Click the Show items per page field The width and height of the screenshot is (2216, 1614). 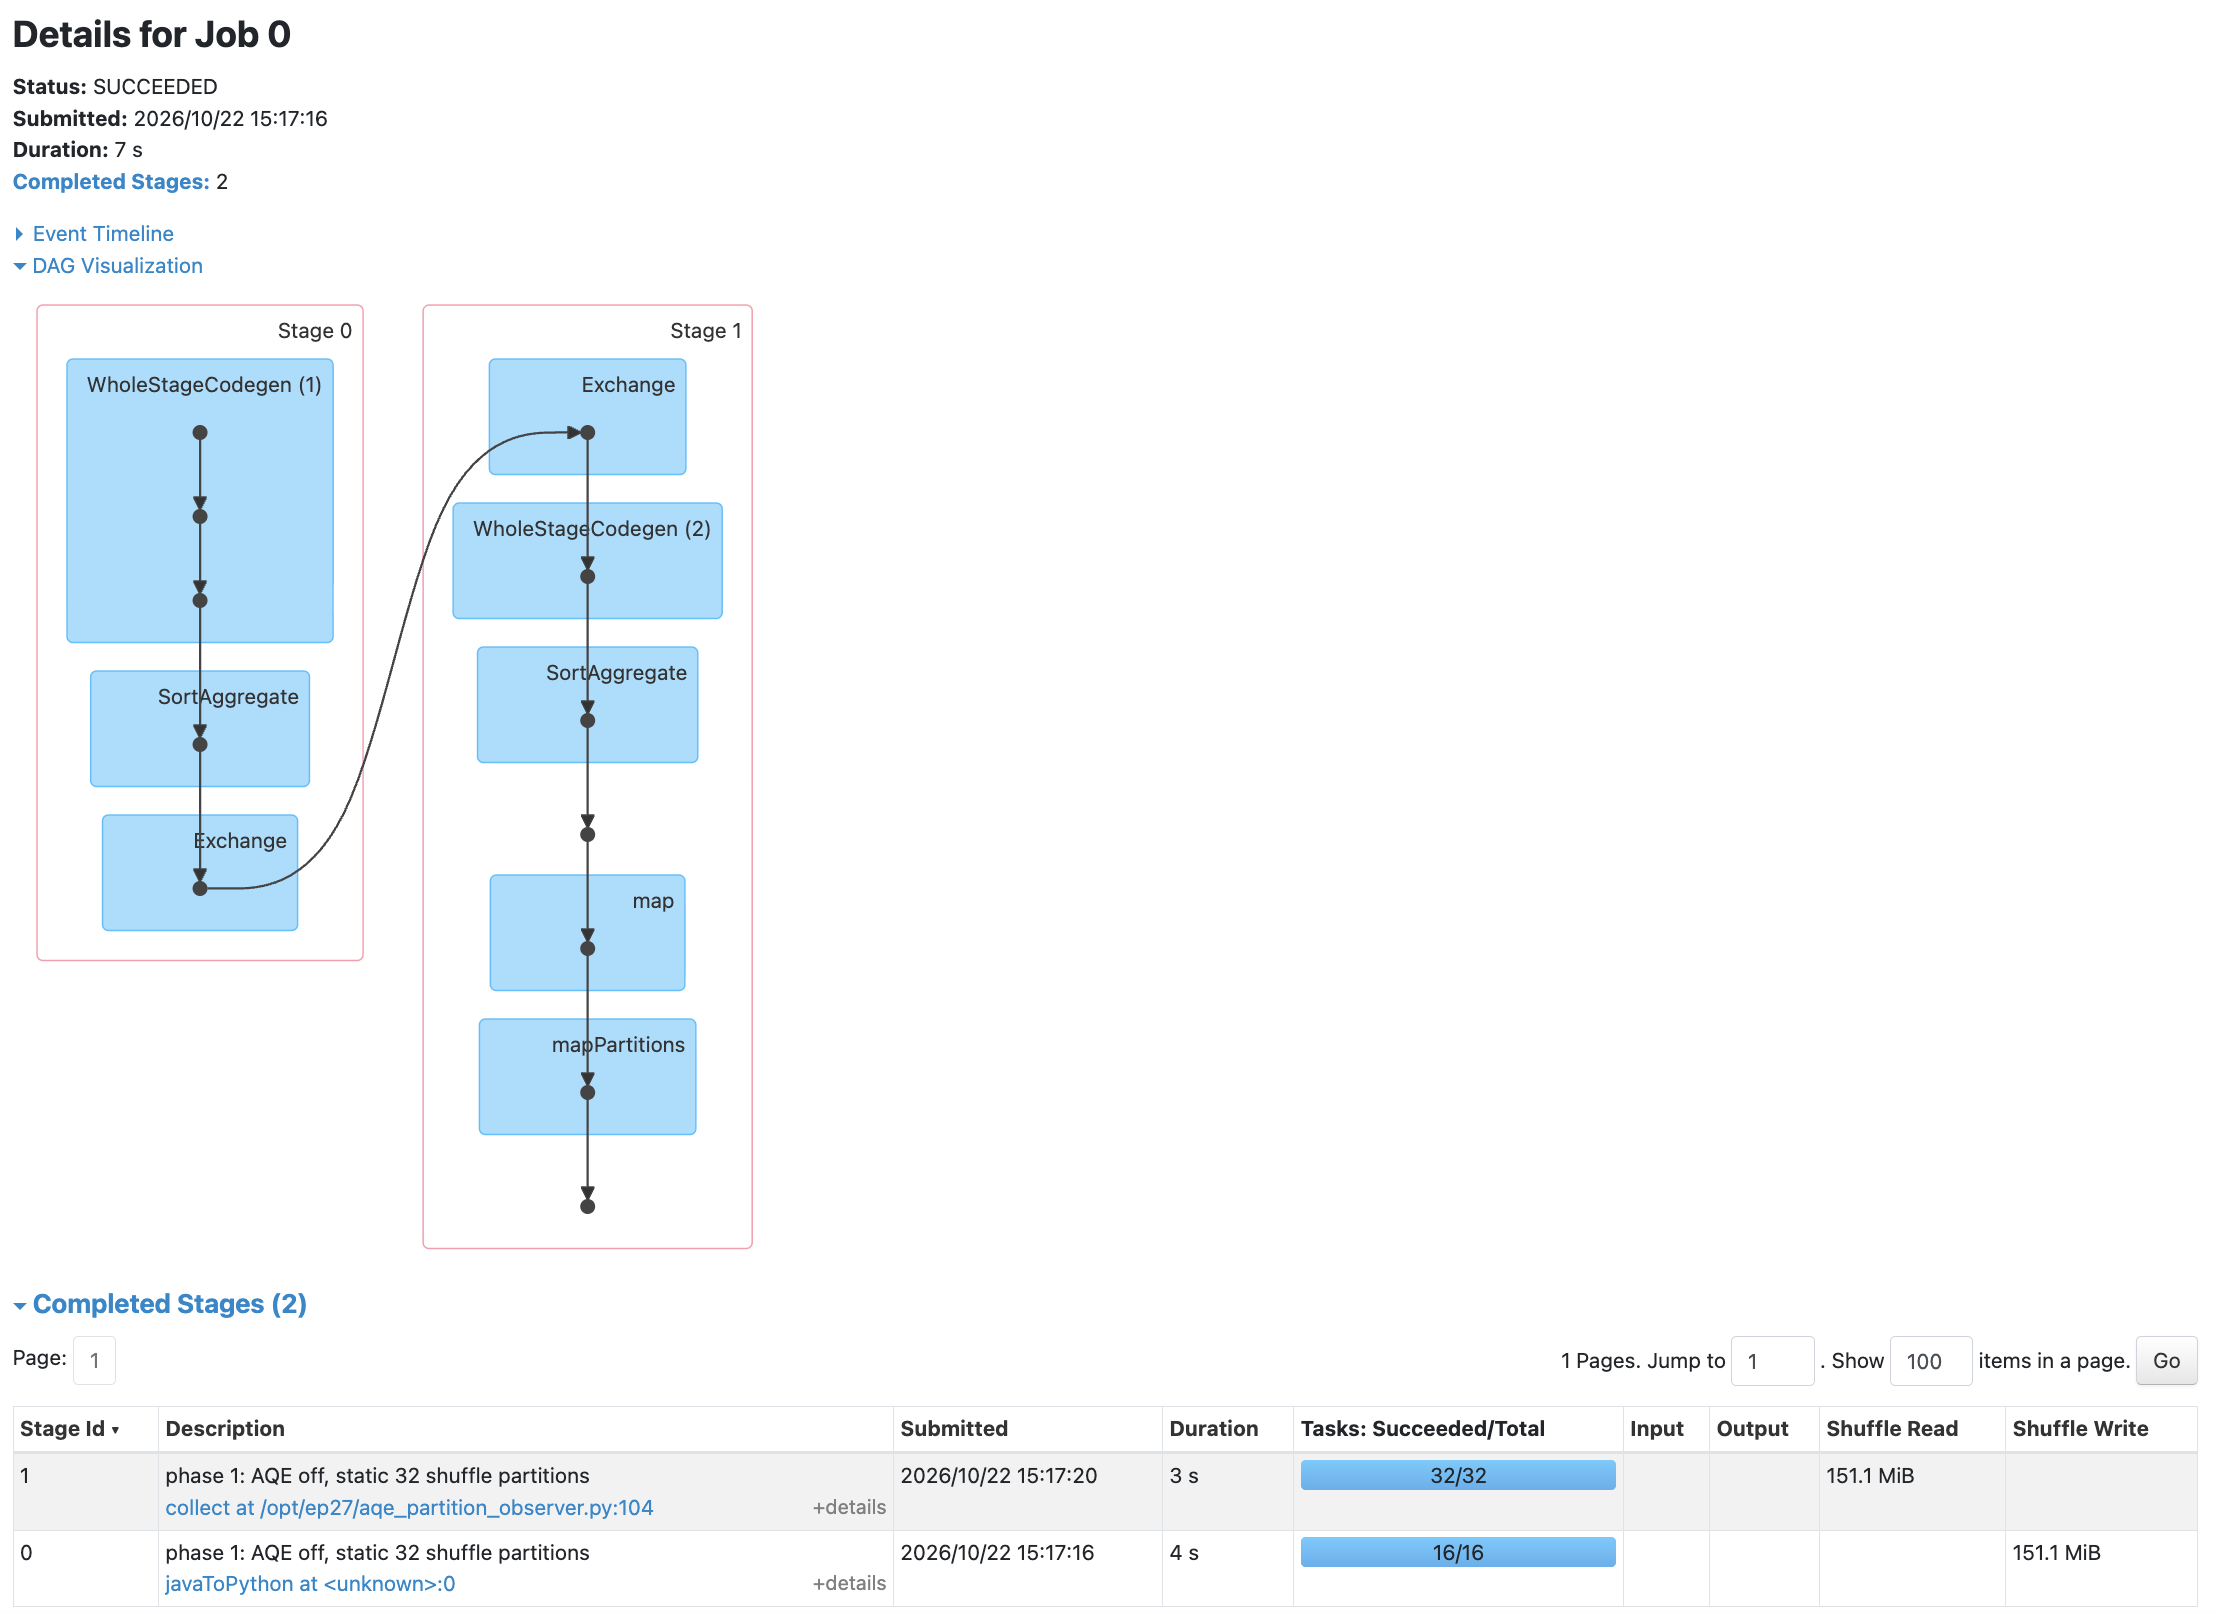(x=1930, y=1360)
